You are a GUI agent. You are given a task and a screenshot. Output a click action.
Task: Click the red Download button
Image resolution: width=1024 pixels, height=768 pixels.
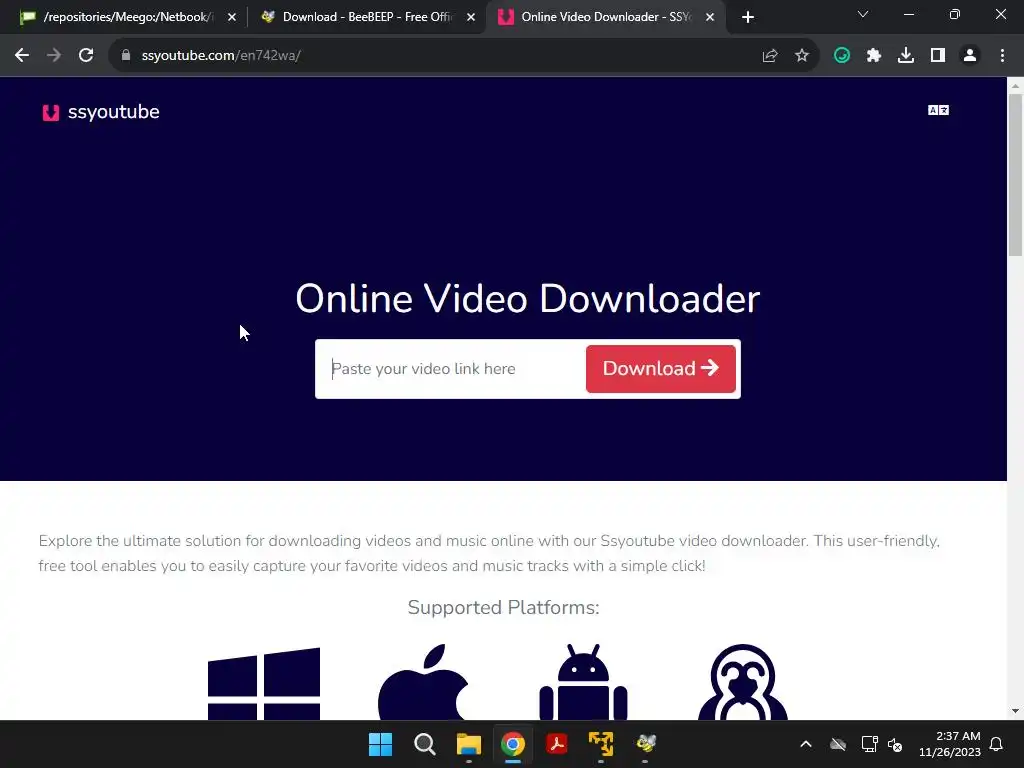[661, 369]
